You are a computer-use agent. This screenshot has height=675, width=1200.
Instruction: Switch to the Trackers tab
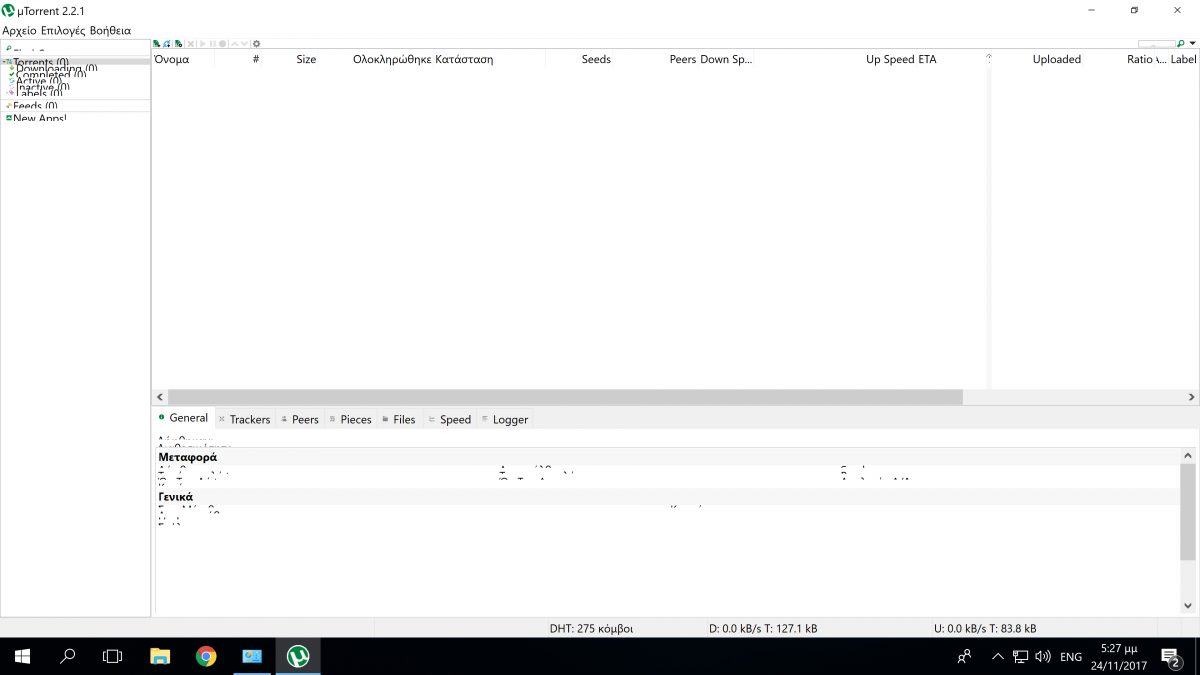[x=244, y=419]
